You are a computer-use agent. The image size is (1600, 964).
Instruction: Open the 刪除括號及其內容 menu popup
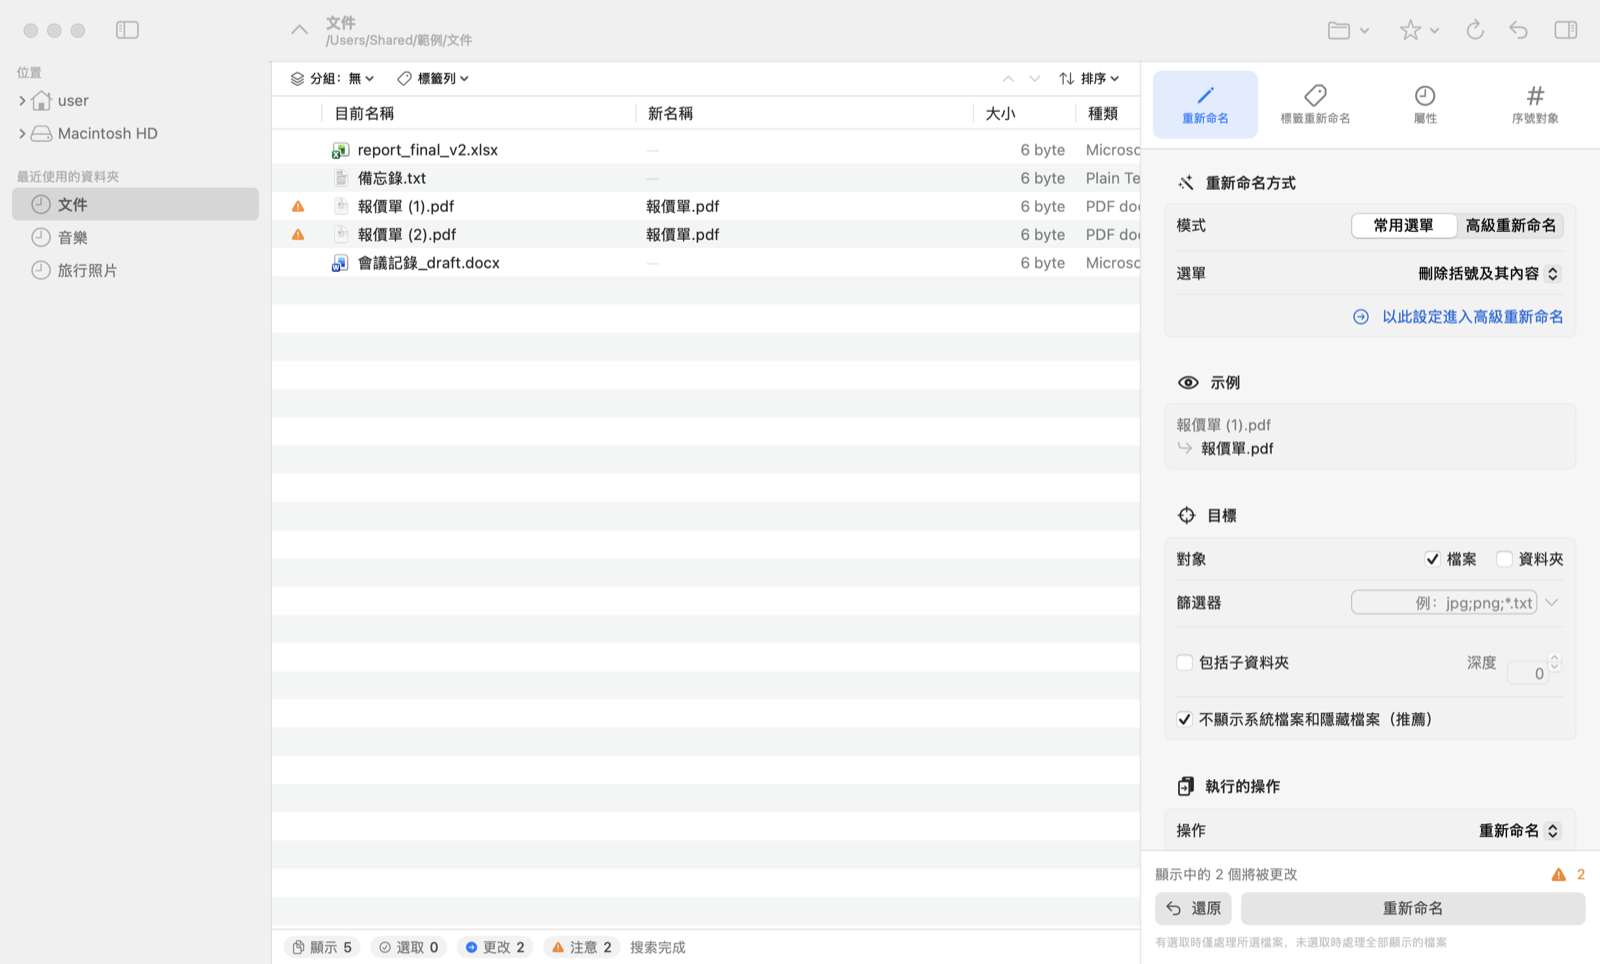pos(1488,273)
